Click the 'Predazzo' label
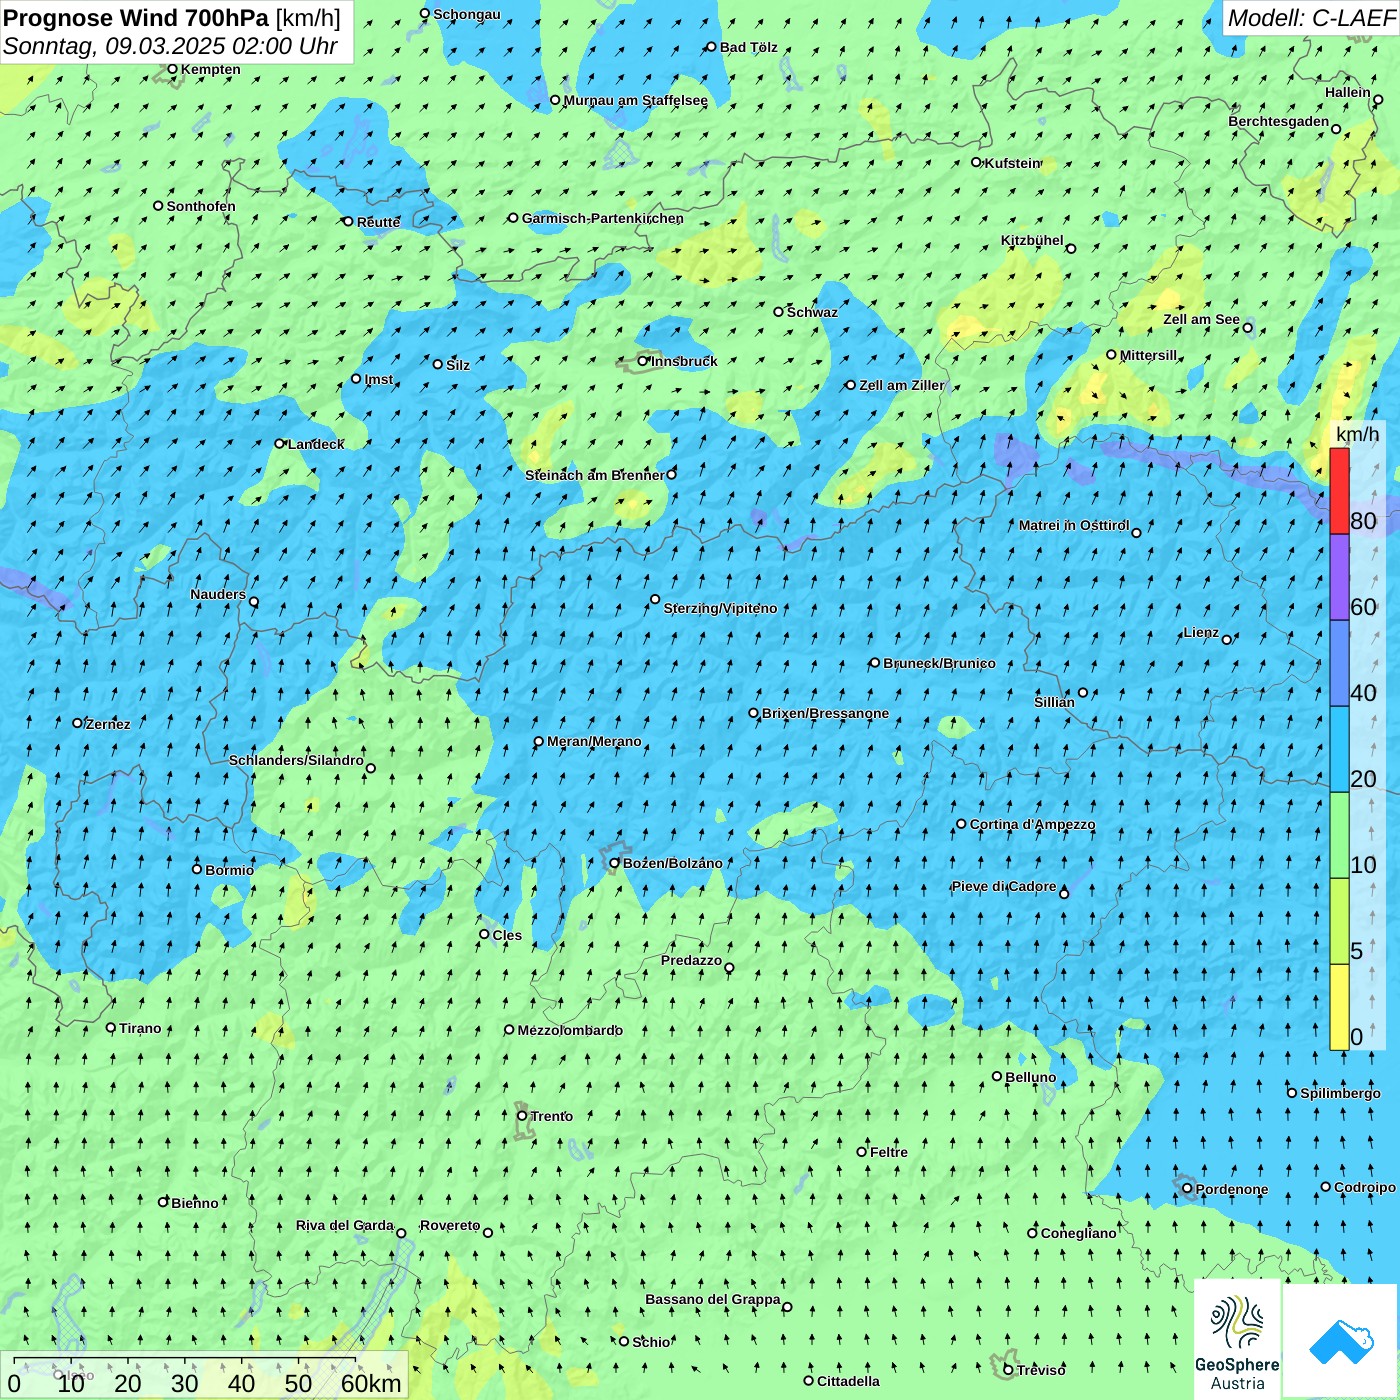This screenshot has height=1400, width=1400. [x=691, y=960]
